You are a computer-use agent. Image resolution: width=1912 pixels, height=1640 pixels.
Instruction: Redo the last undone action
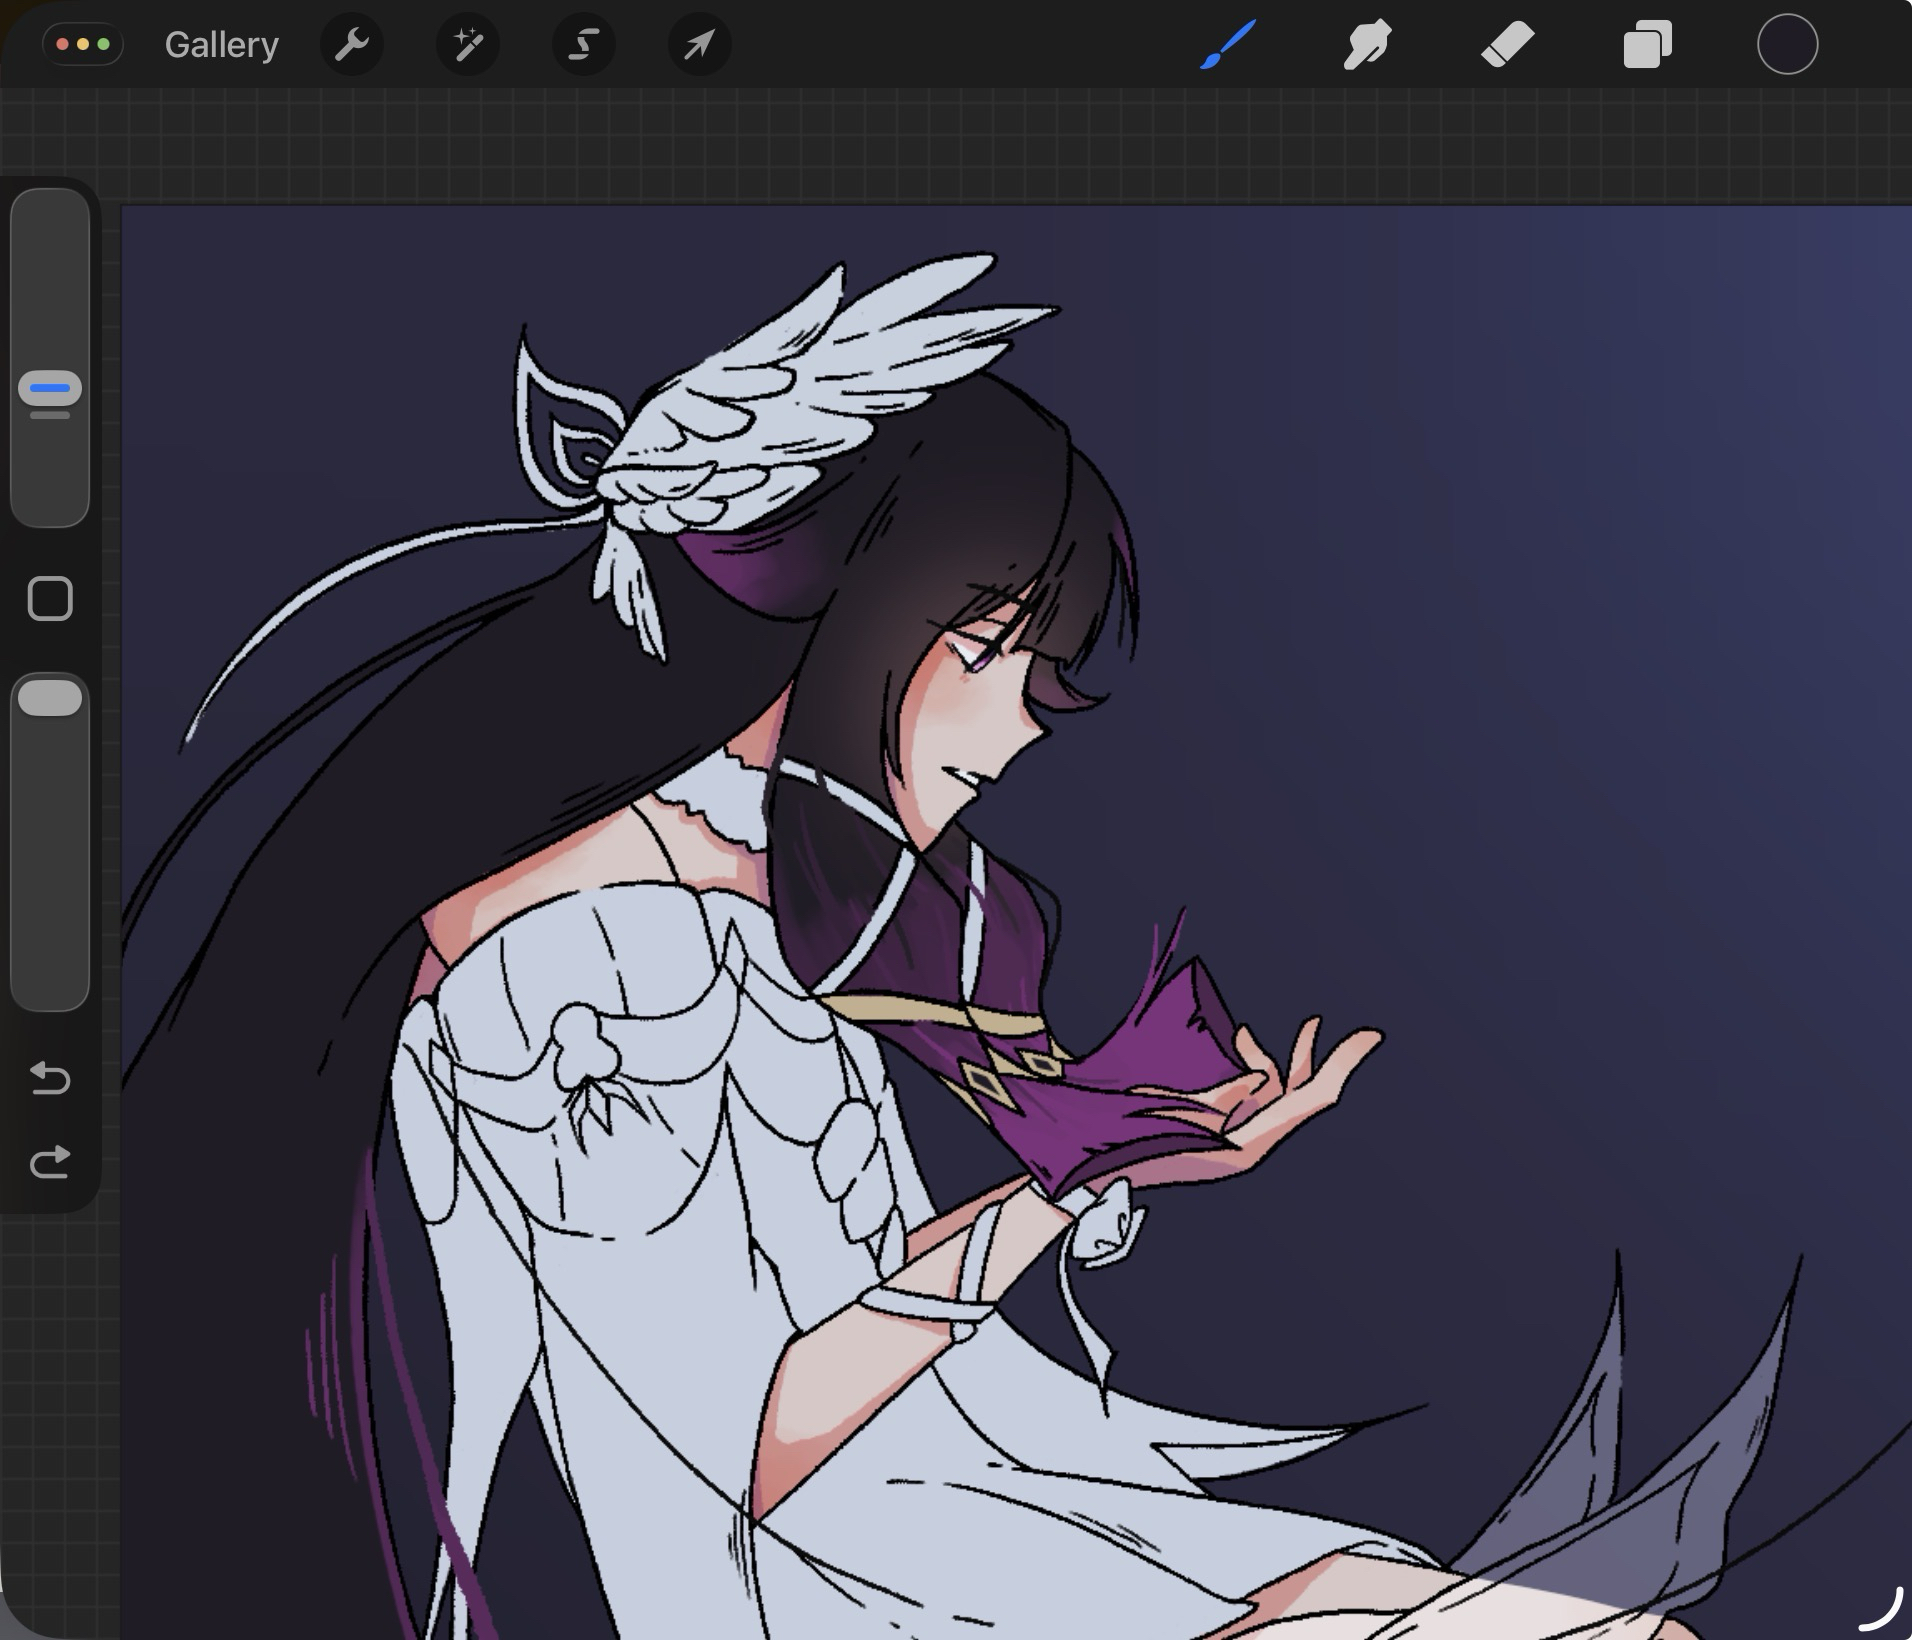(50, 1162)
